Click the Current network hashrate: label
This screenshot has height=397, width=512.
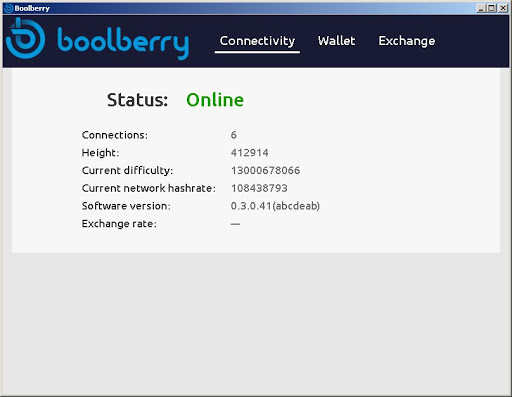click(149, 188)
